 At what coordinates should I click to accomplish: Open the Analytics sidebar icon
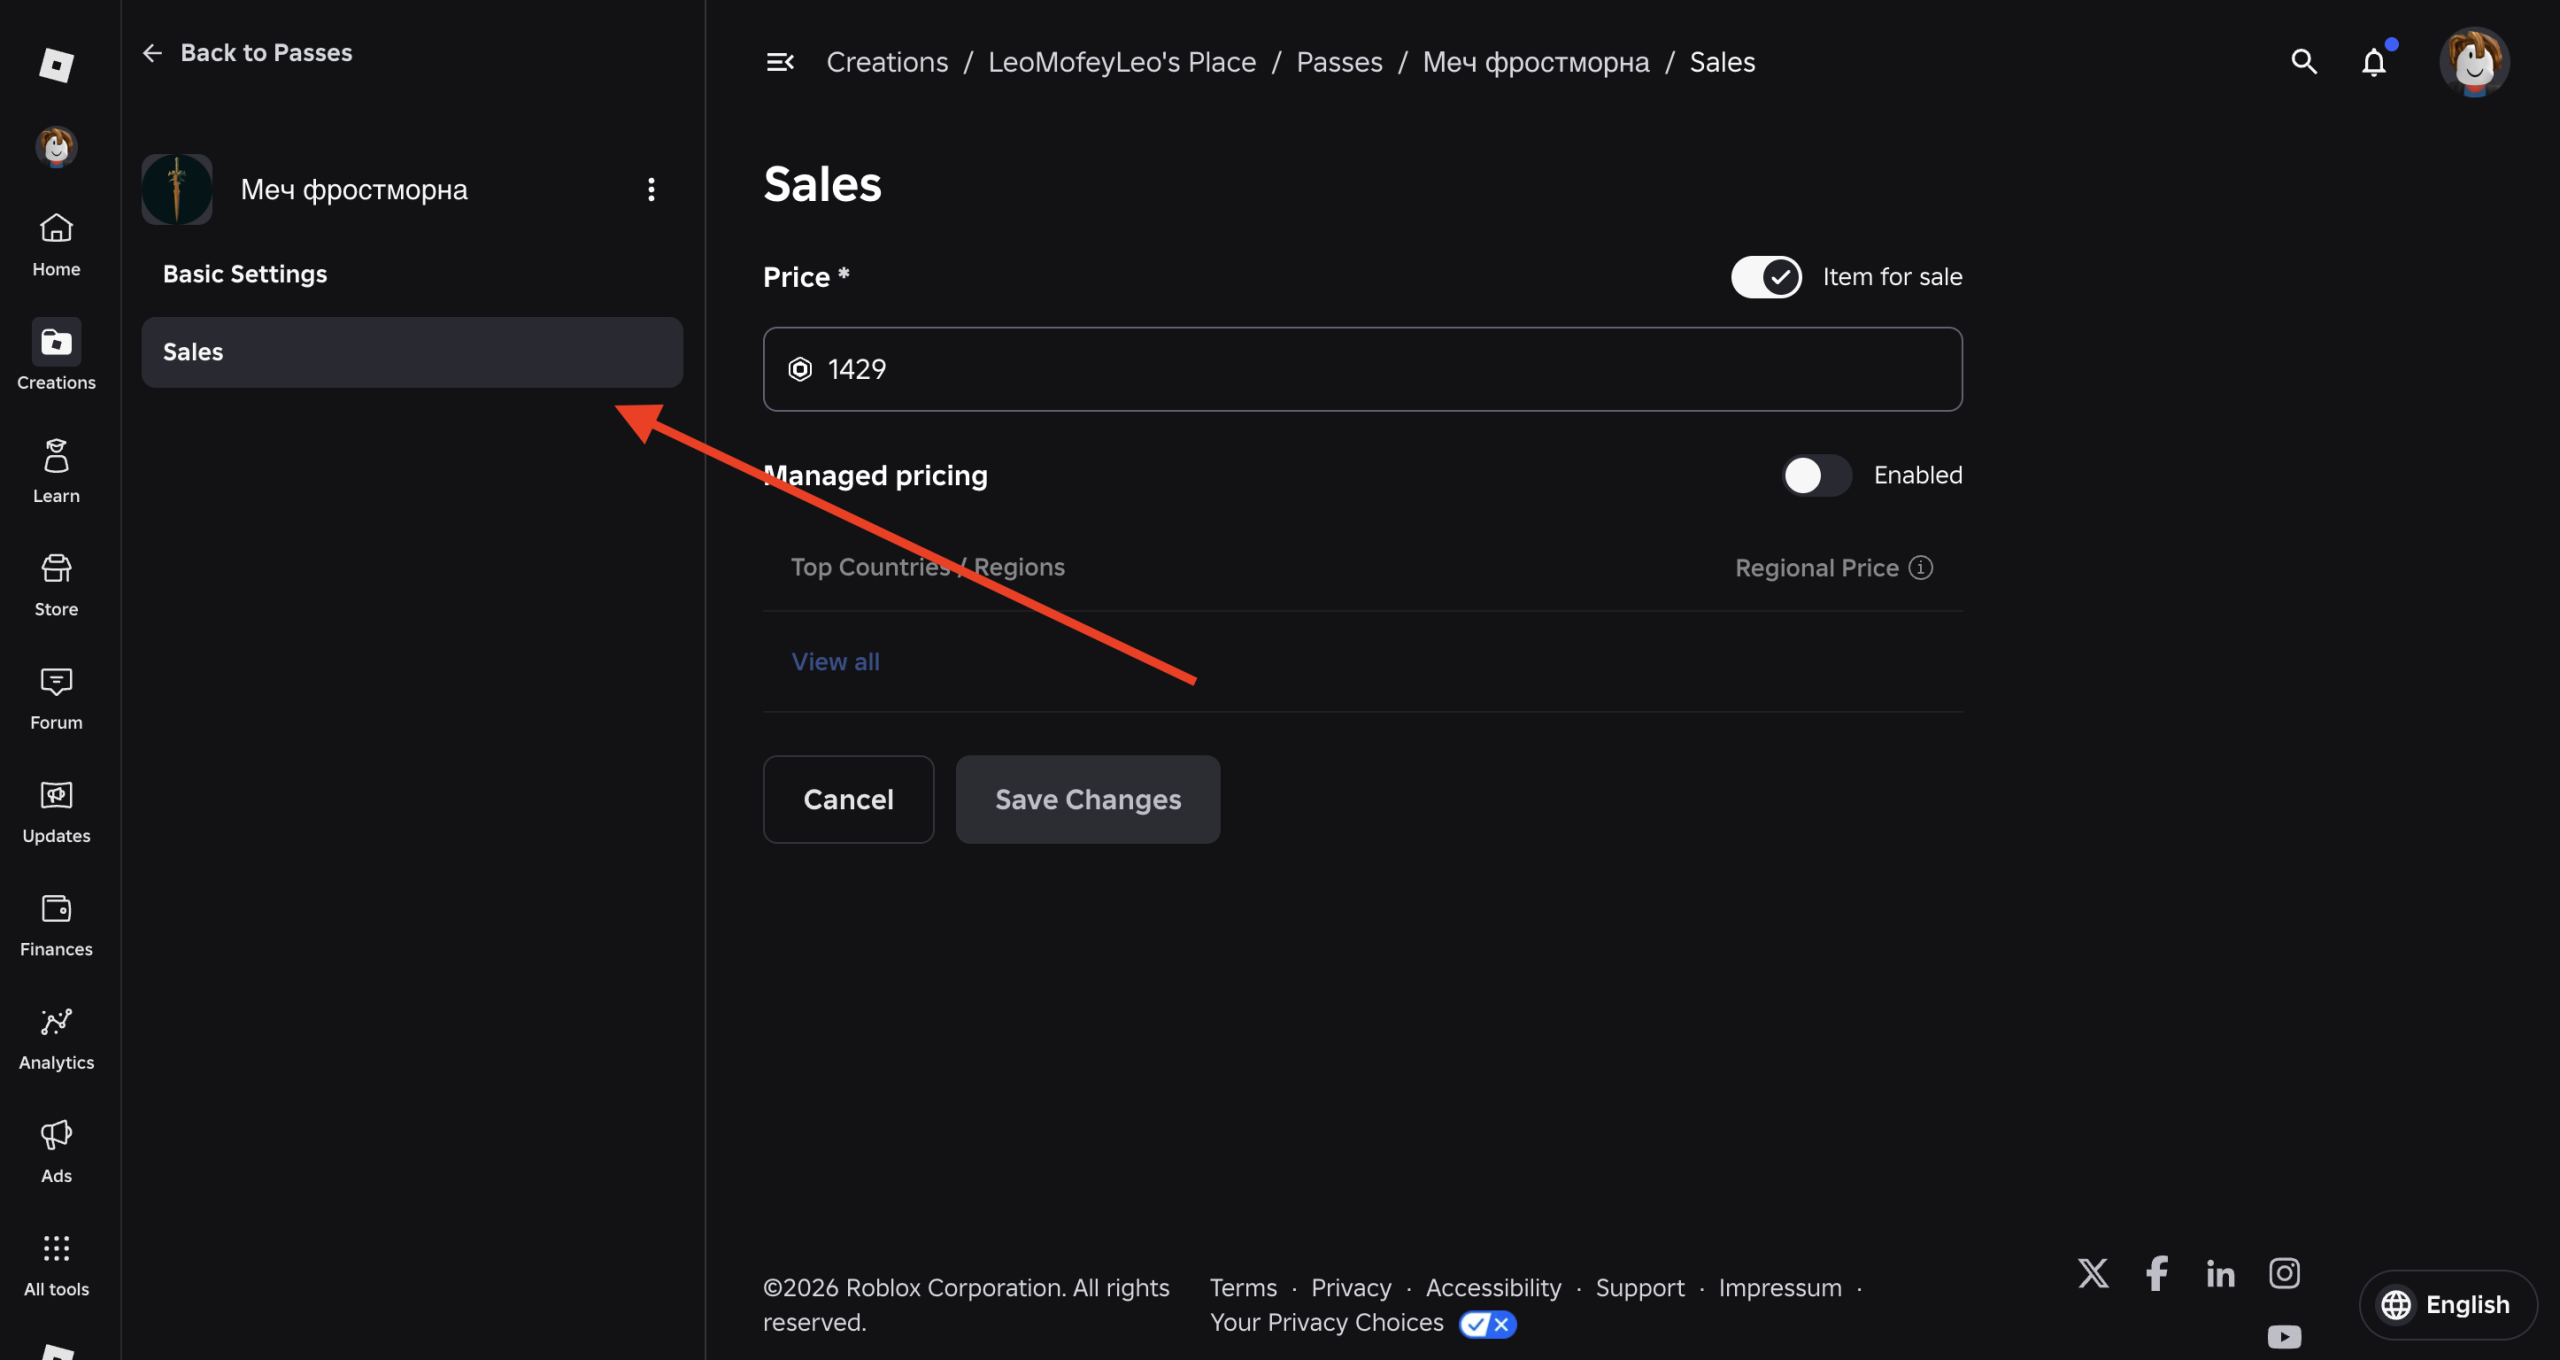[56, 1022]
